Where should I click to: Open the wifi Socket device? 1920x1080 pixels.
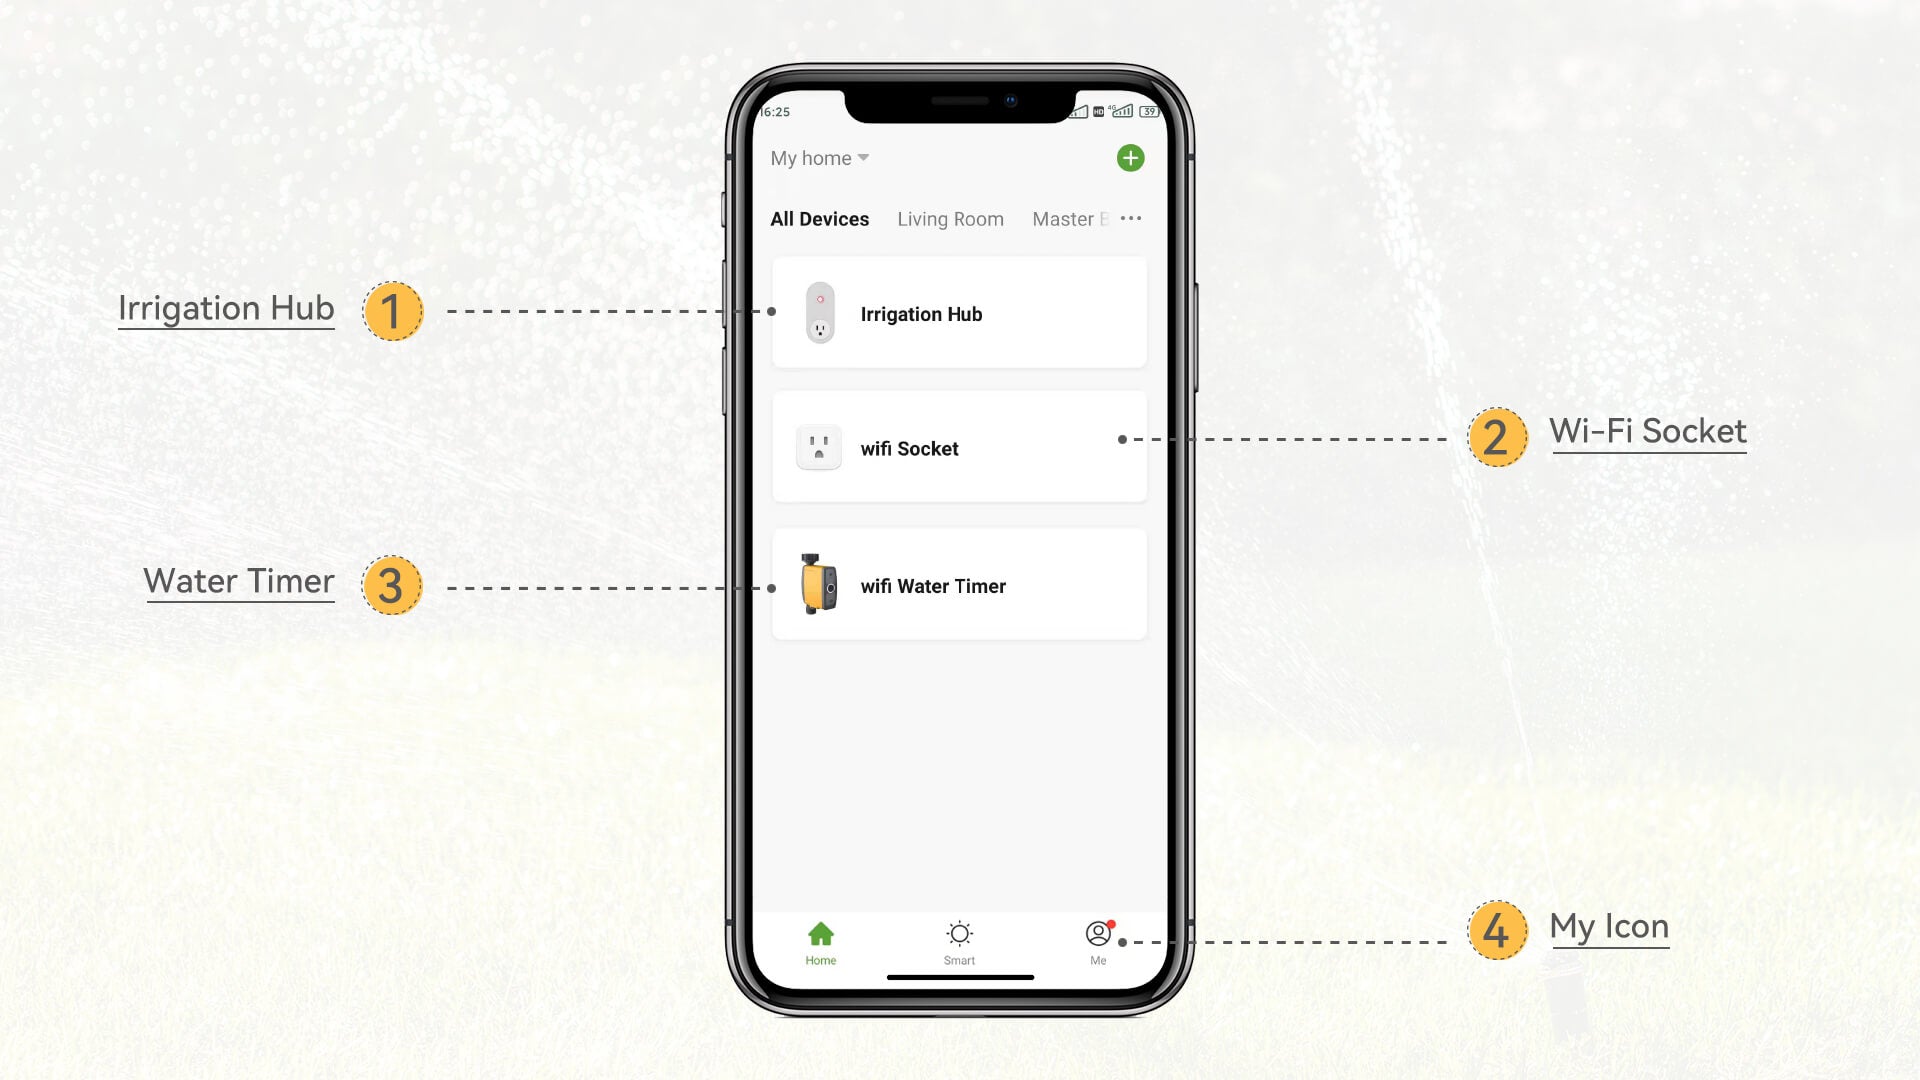coord(959,448)
